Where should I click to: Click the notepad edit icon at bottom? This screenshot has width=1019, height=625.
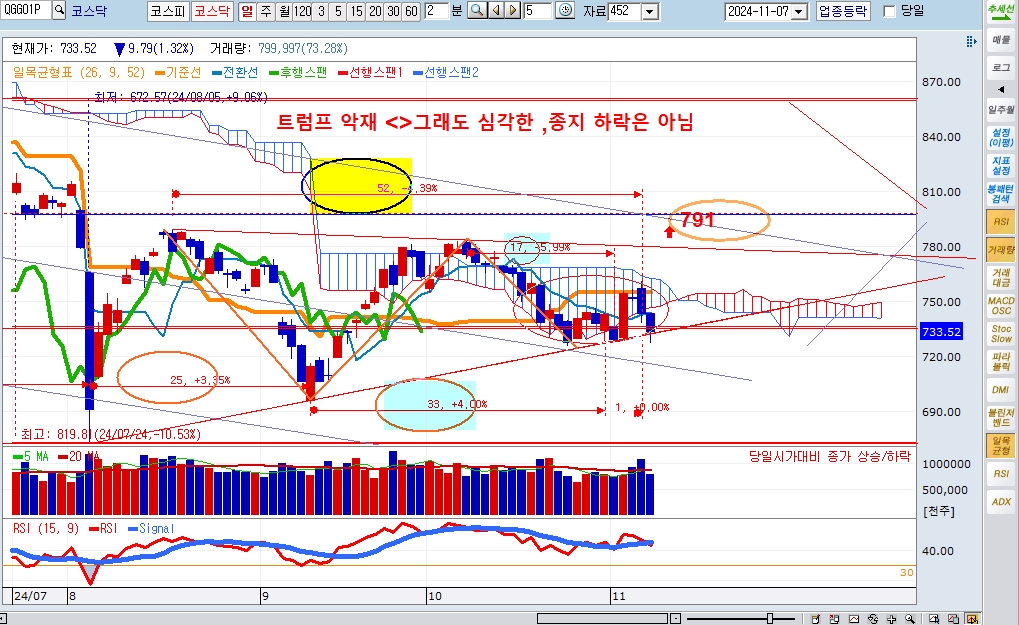pos(816,619)
